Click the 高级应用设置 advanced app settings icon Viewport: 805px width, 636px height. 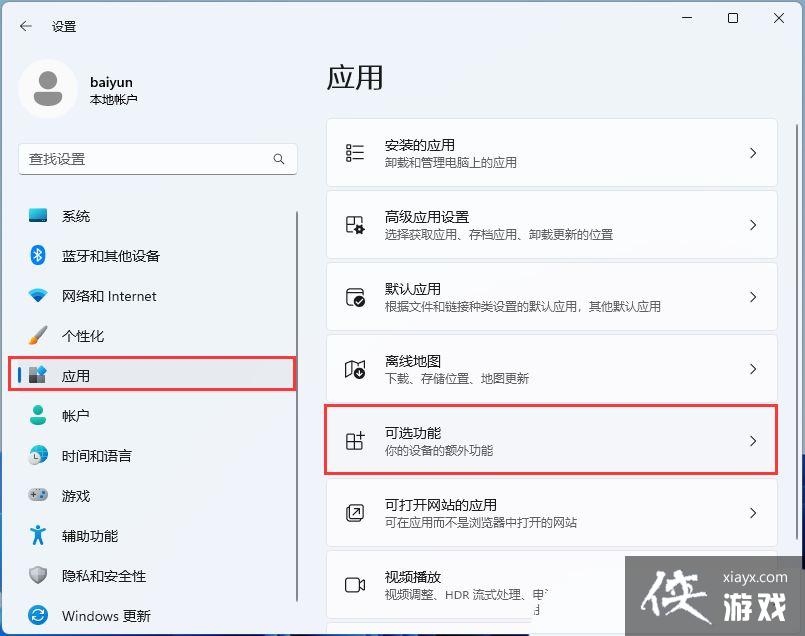click(x=354, y=224)
